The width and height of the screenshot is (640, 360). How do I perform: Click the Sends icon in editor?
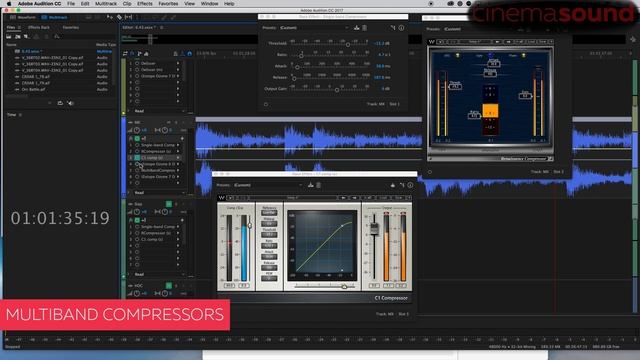[x=139, y=53]
